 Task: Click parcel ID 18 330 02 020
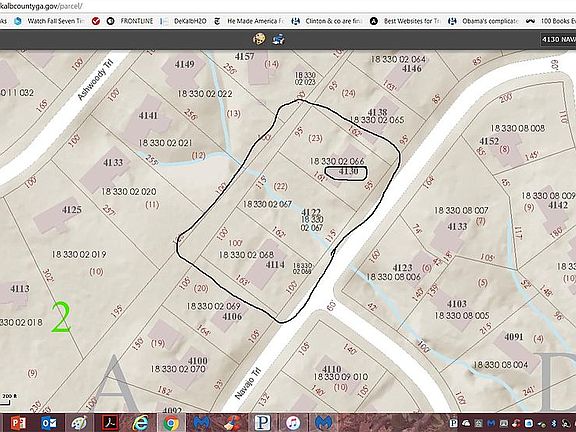click(x=129, y=191)
